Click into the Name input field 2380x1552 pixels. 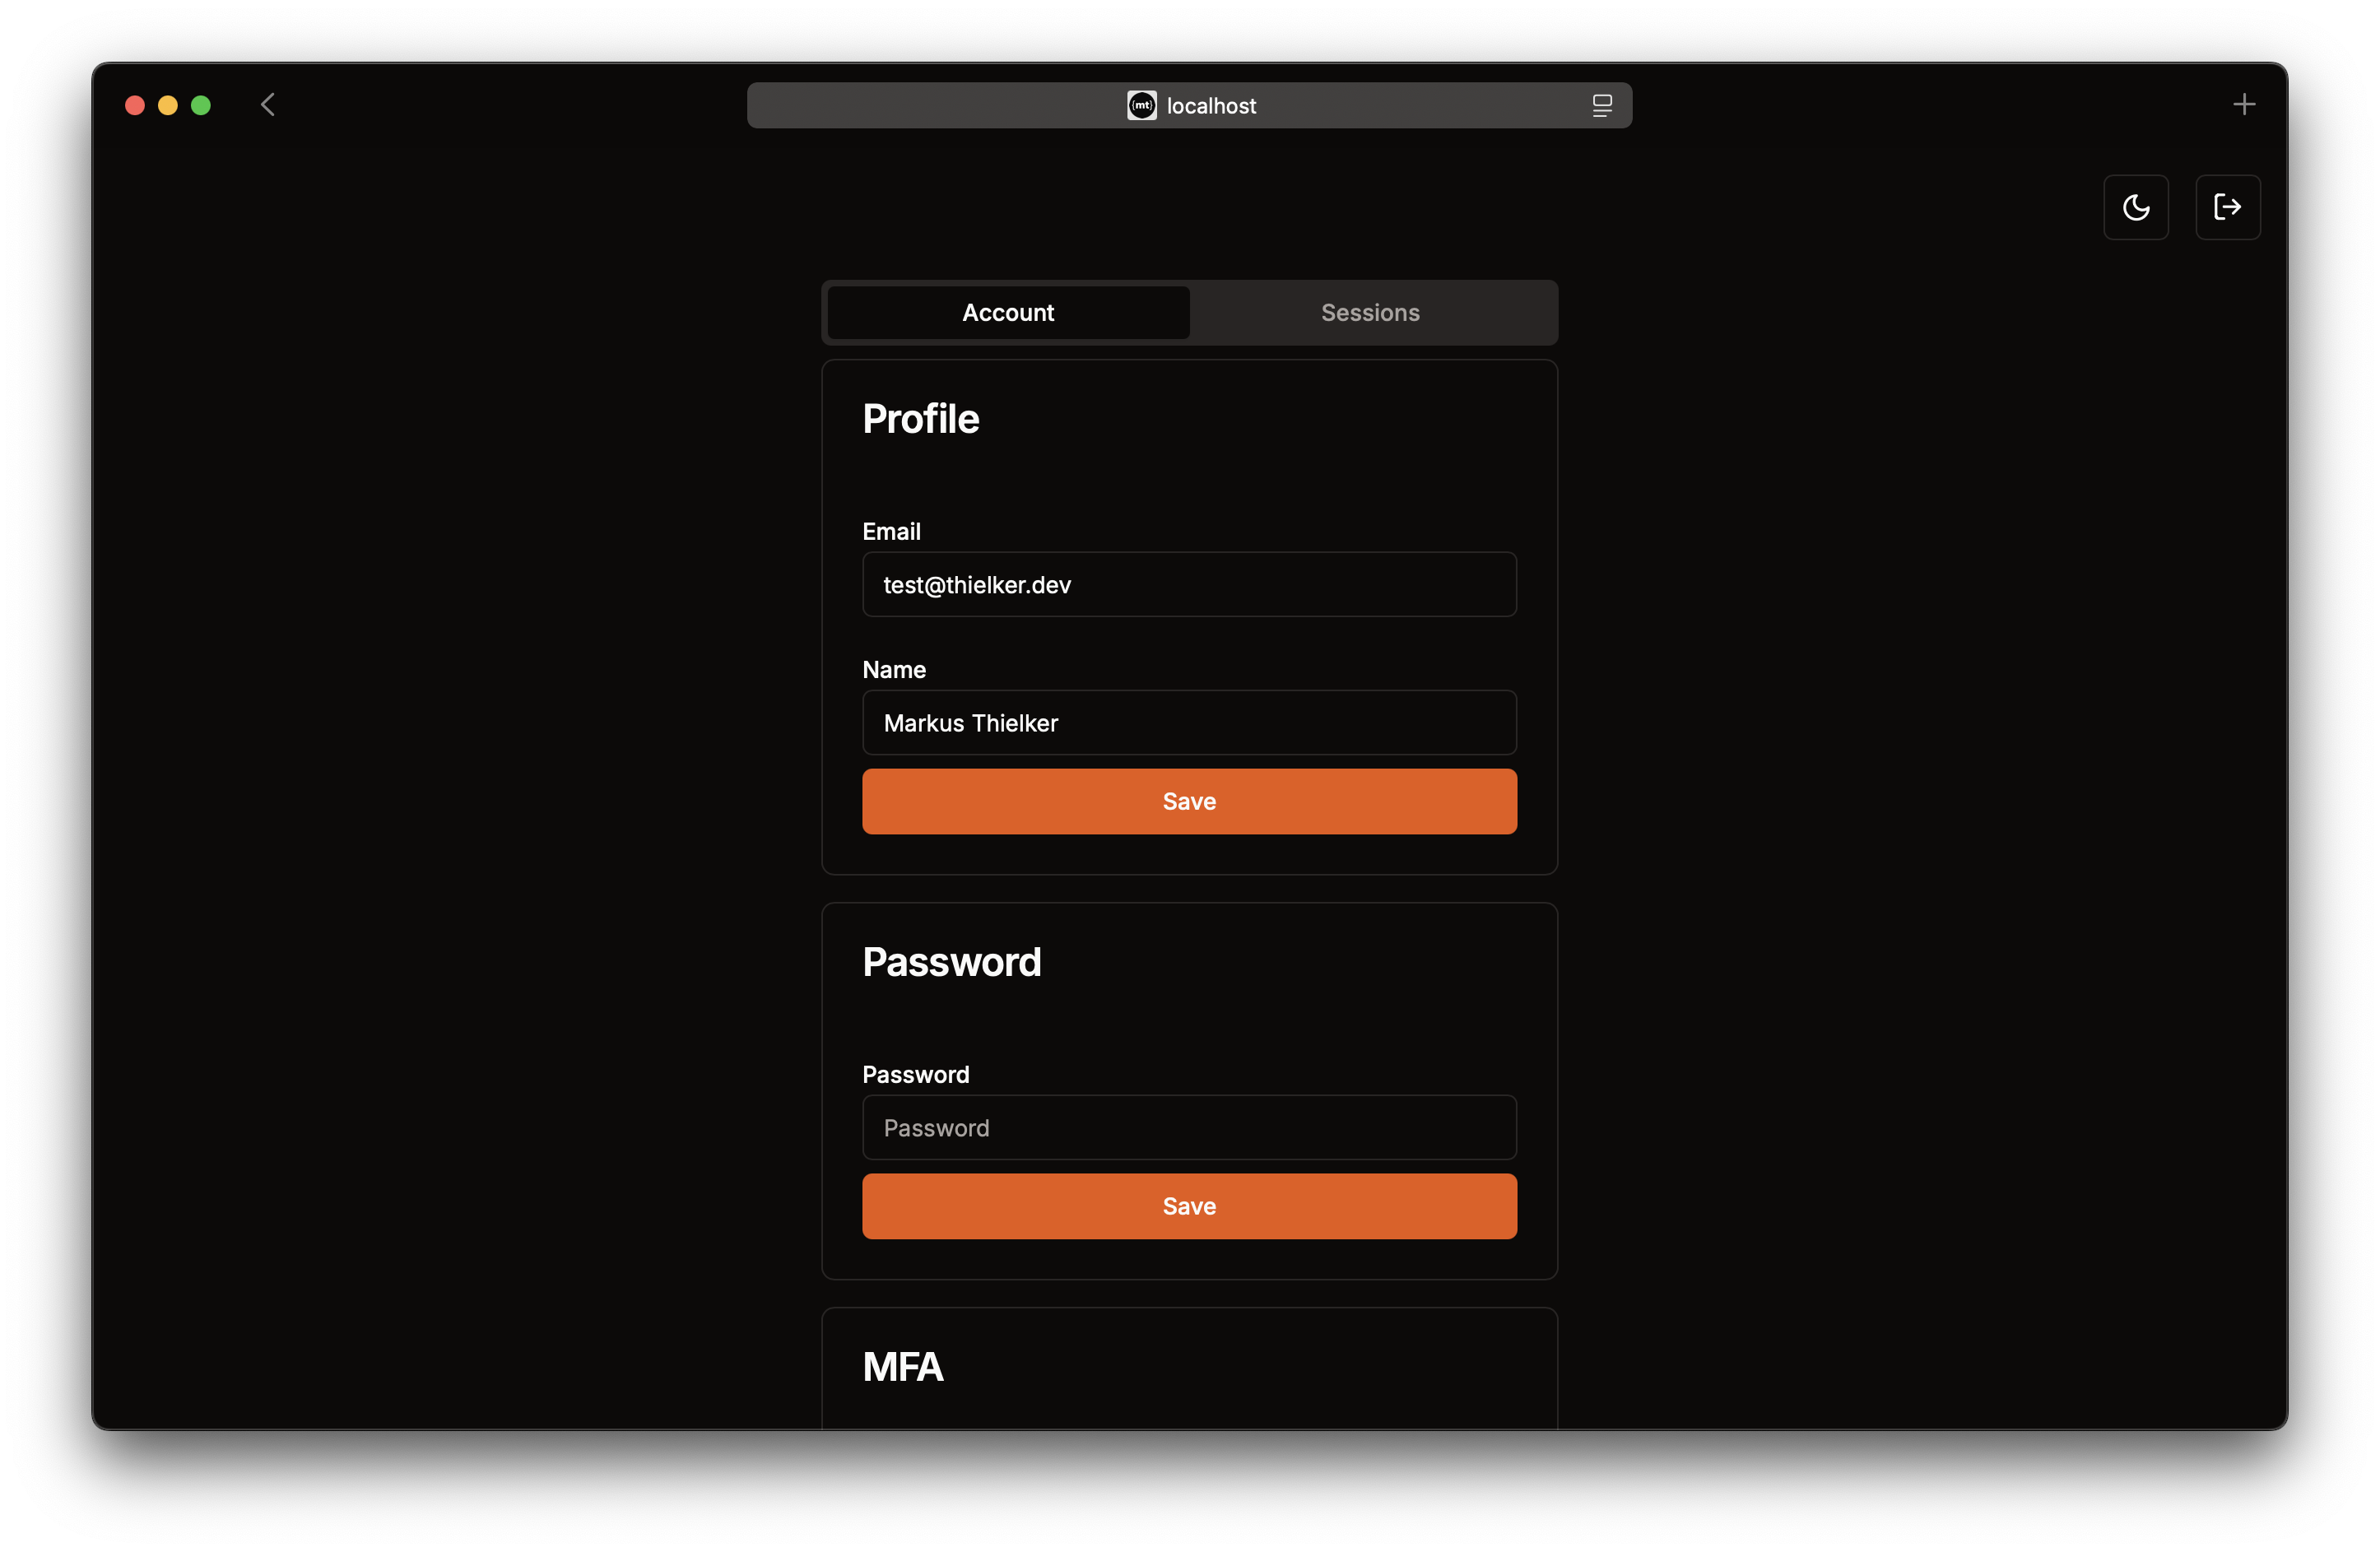1189,722
